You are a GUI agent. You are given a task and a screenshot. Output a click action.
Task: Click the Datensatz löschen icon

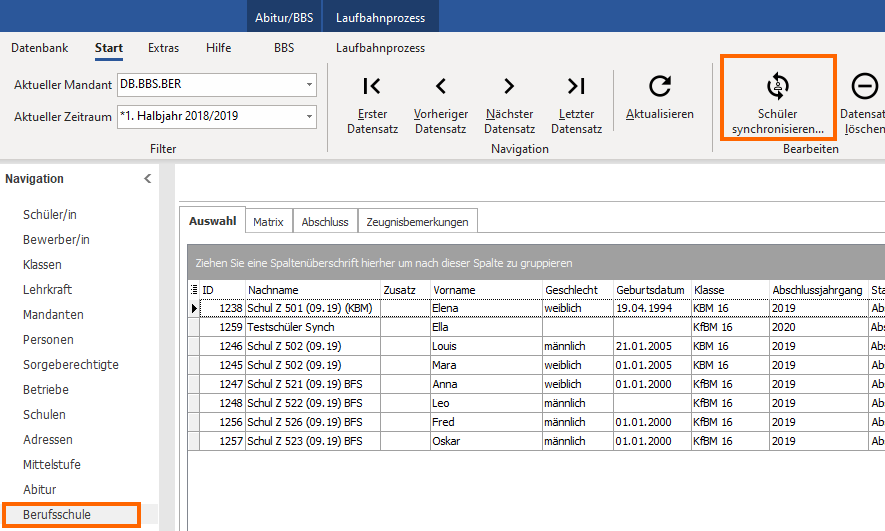[x=865, y=86]
